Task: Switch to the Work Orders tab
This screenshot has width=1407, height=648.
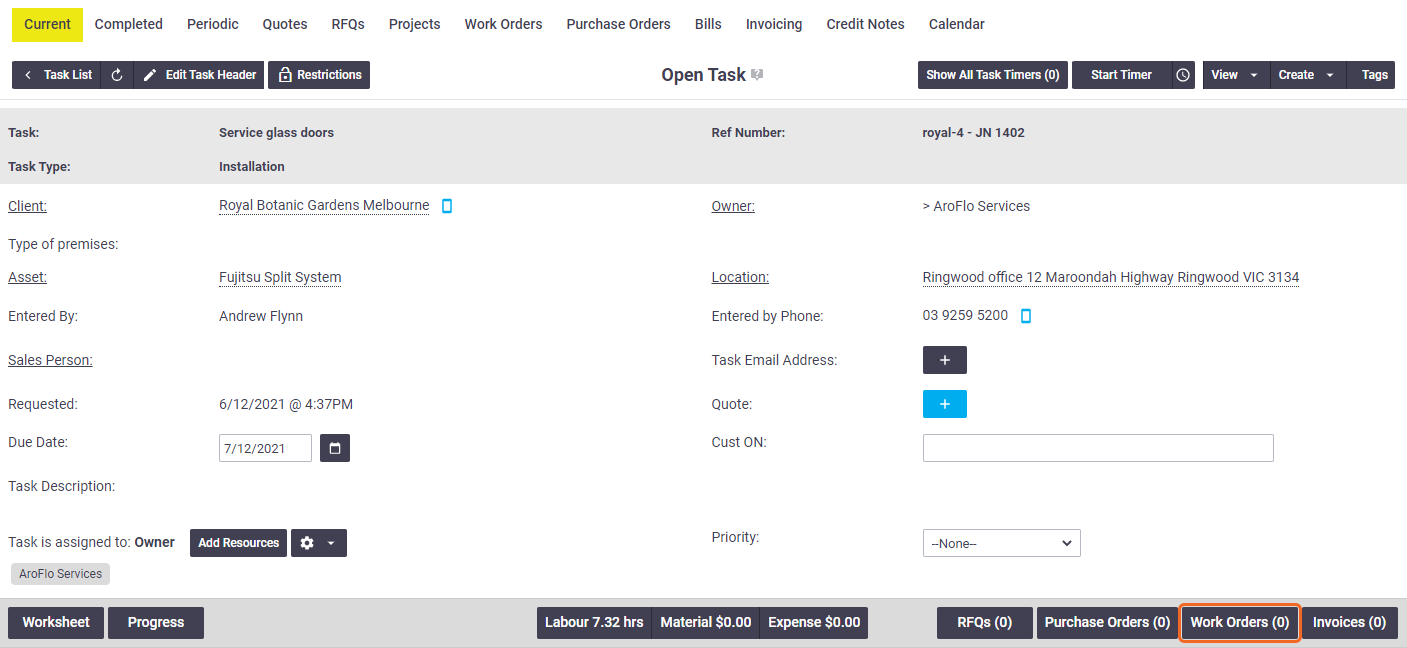Action: point(504,24)
